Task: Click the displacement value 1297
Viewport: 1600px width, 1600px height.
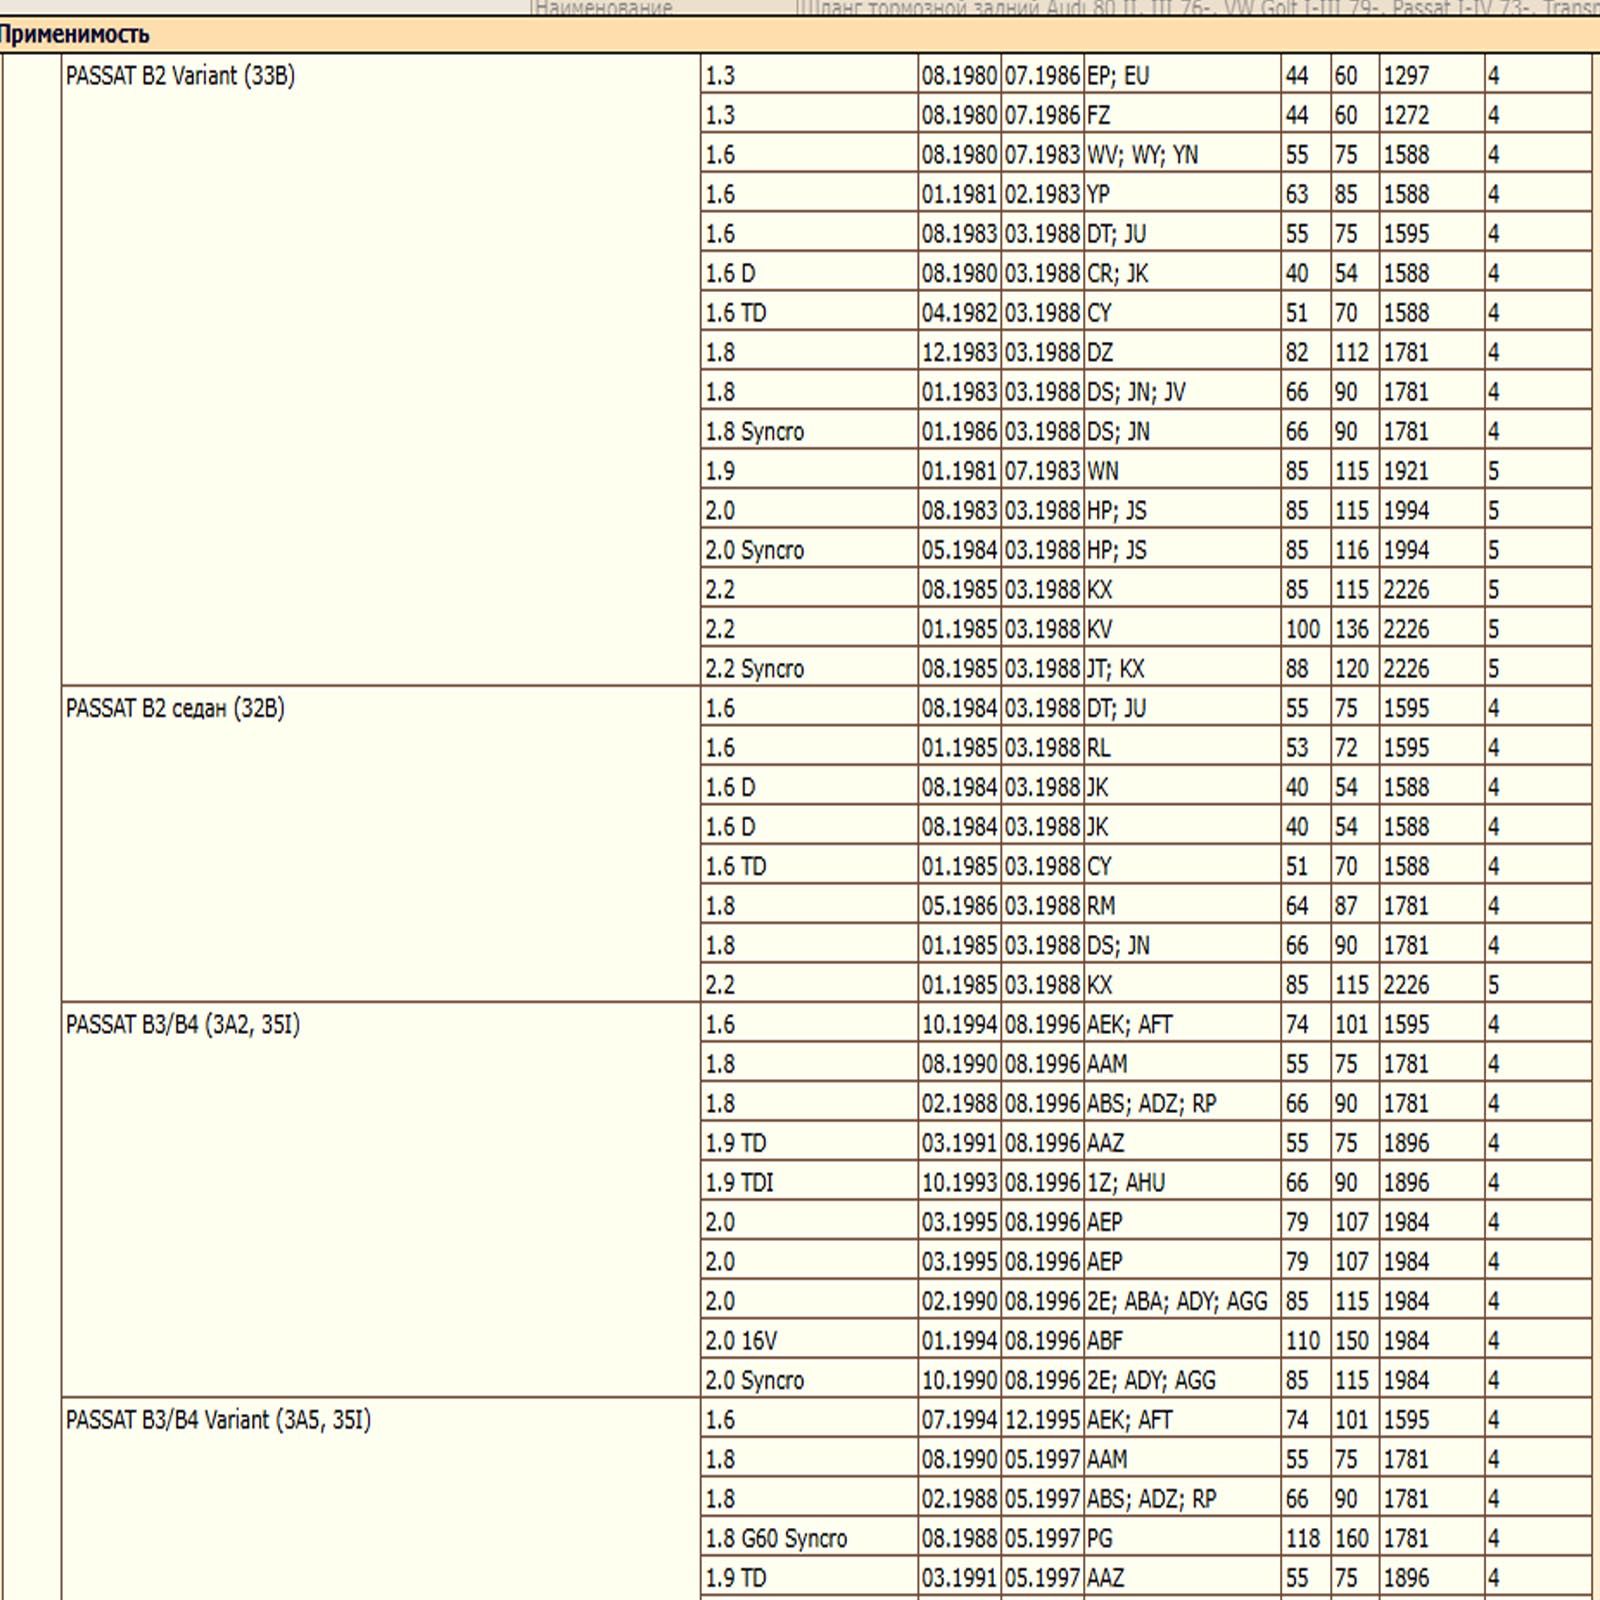Action: [x=1432, y=76]
